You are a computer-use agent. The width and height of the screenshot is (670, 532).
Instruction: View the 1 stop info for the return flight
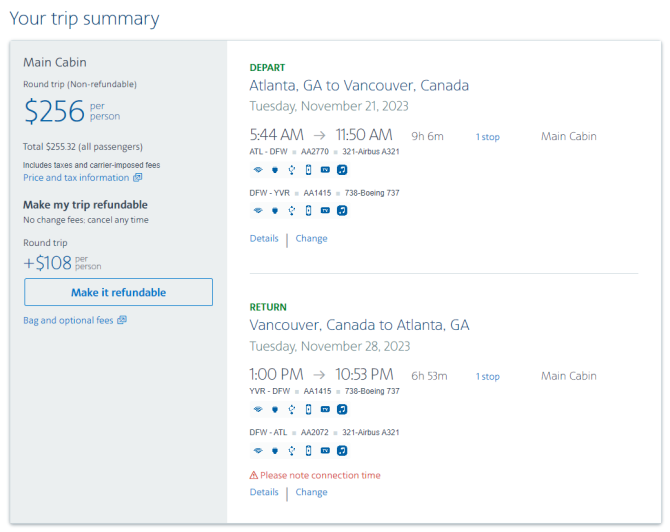pyautogui.click(x=488, y=376)
